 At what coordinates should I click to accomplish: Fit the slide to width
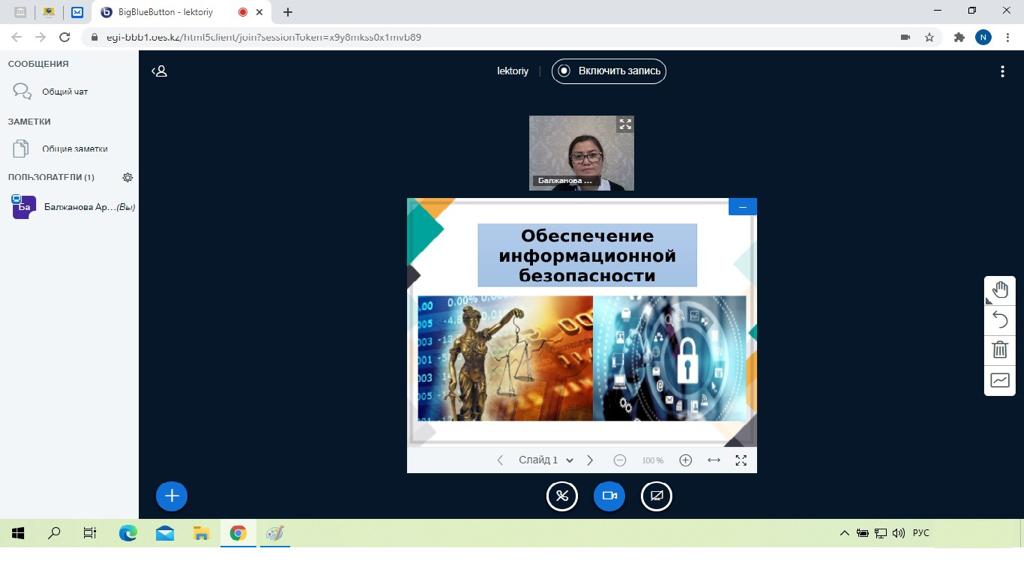coord(714,460)
